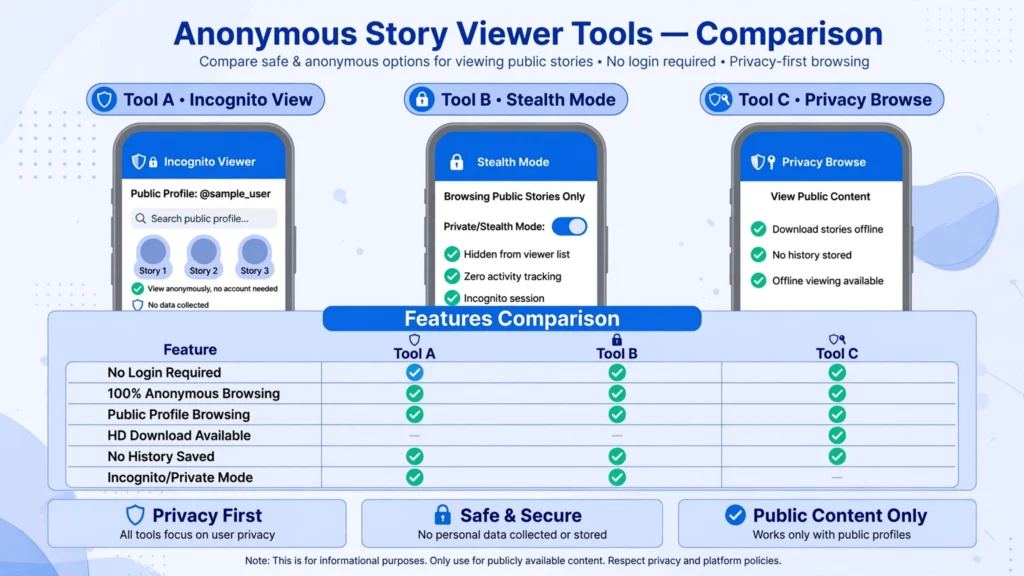Click the Privacy First card
1024x576 pixels.
point(197,523)
